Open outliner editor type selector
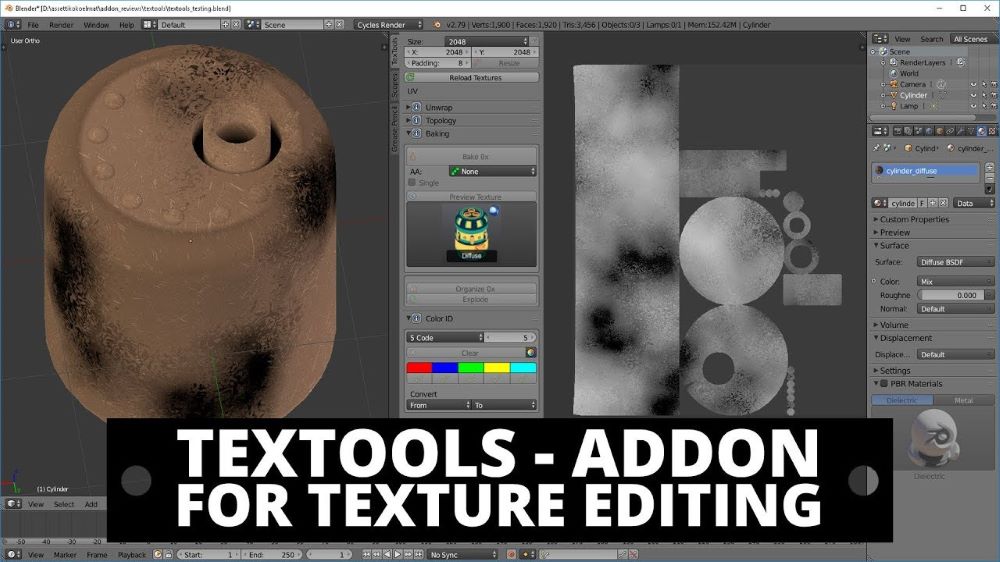The width and height of the screenshot is (1000, 562). click(880, 39)
